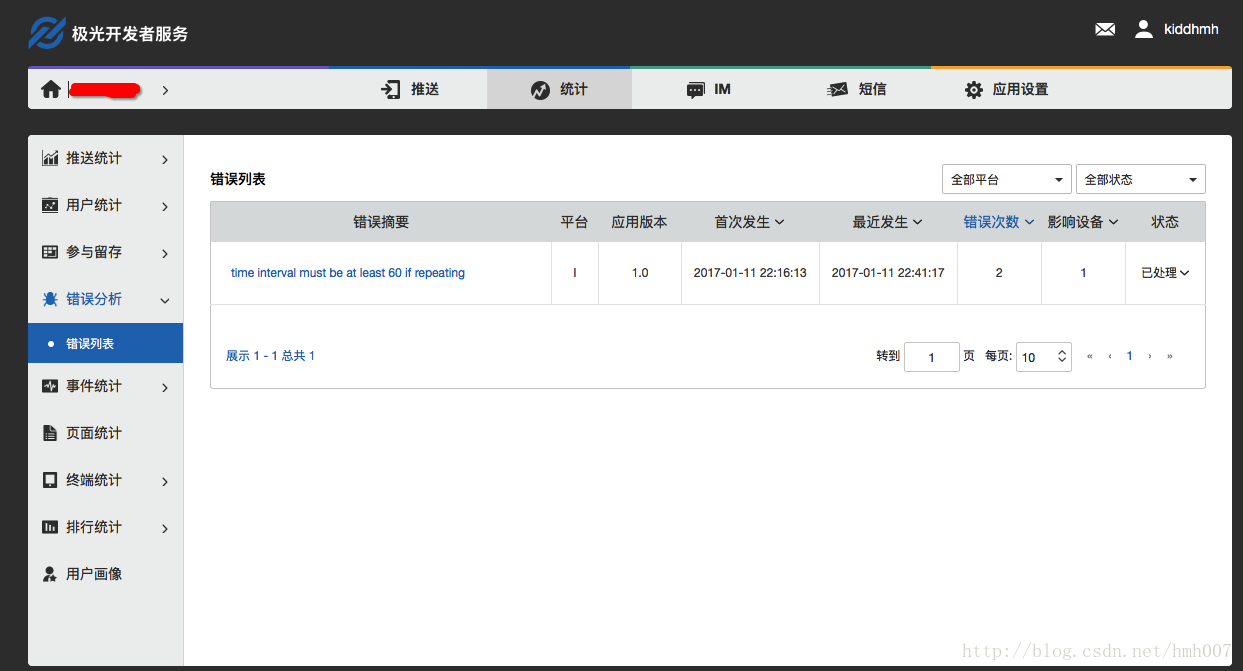
Task: Open the 全部状态 status dropdown
Action: pos(1140,179)
